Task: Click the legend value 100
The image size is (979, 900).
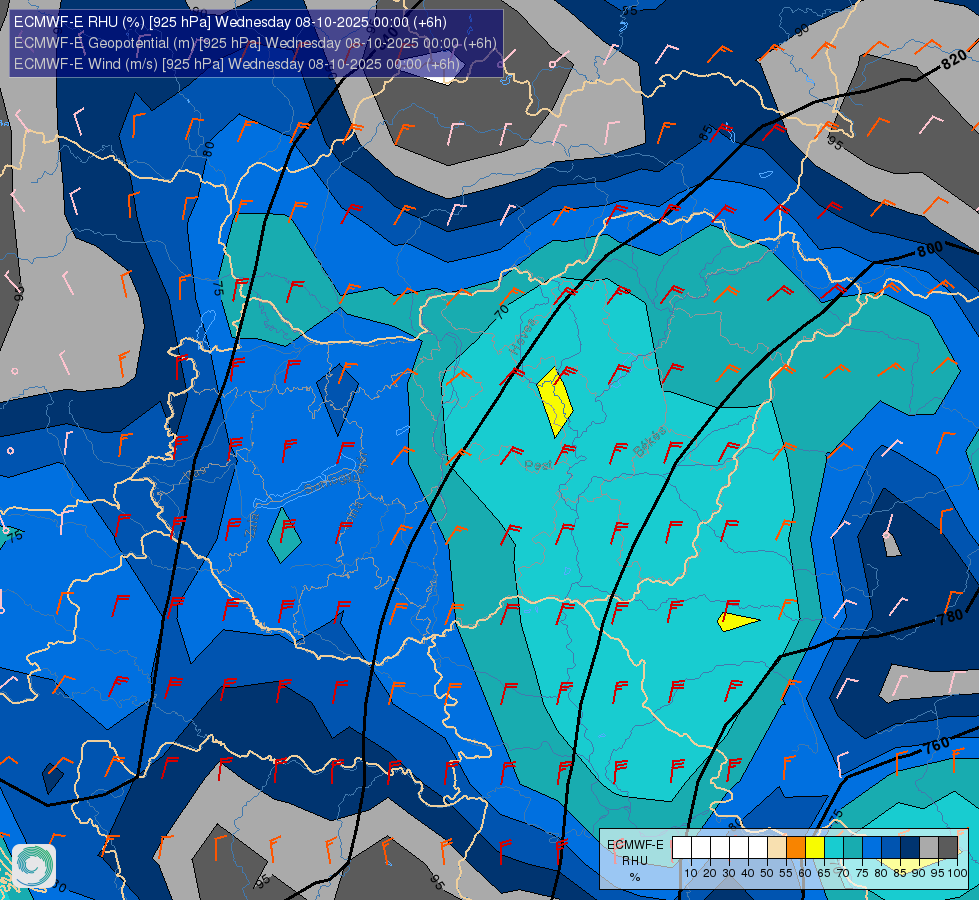Action: coord(957,873)
